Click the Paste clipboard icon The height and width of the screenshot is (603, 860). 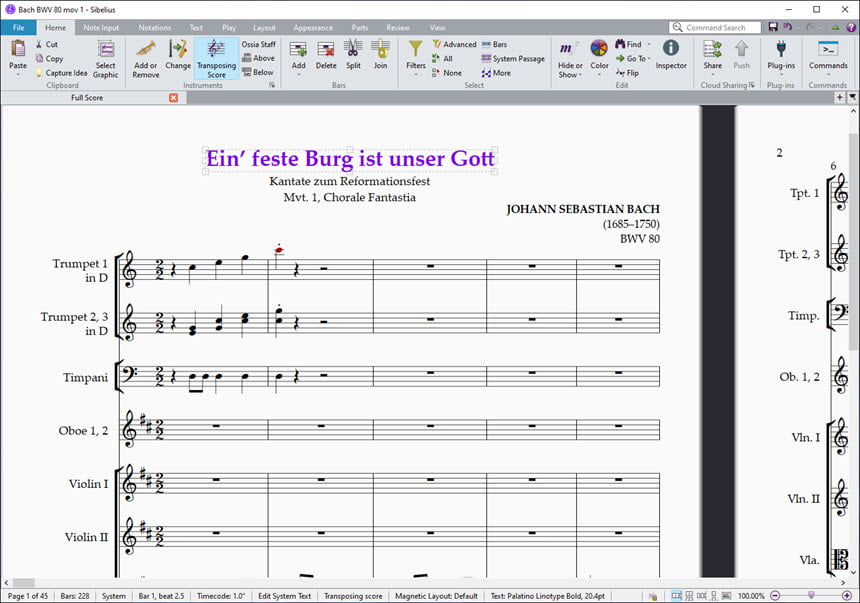18,49
